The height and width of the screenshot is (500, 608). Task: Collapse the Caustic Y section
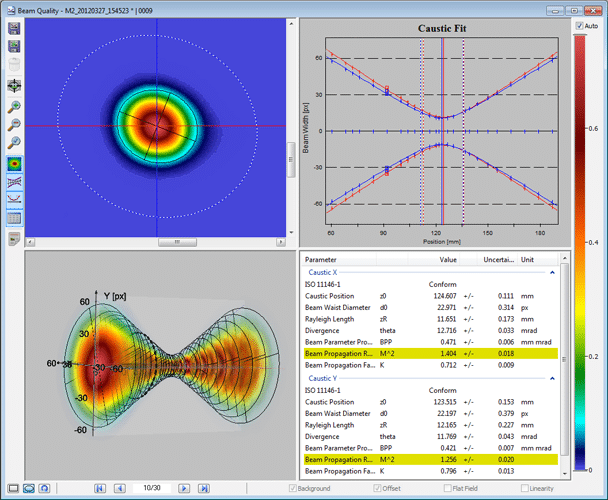click(x=552, y=379)
